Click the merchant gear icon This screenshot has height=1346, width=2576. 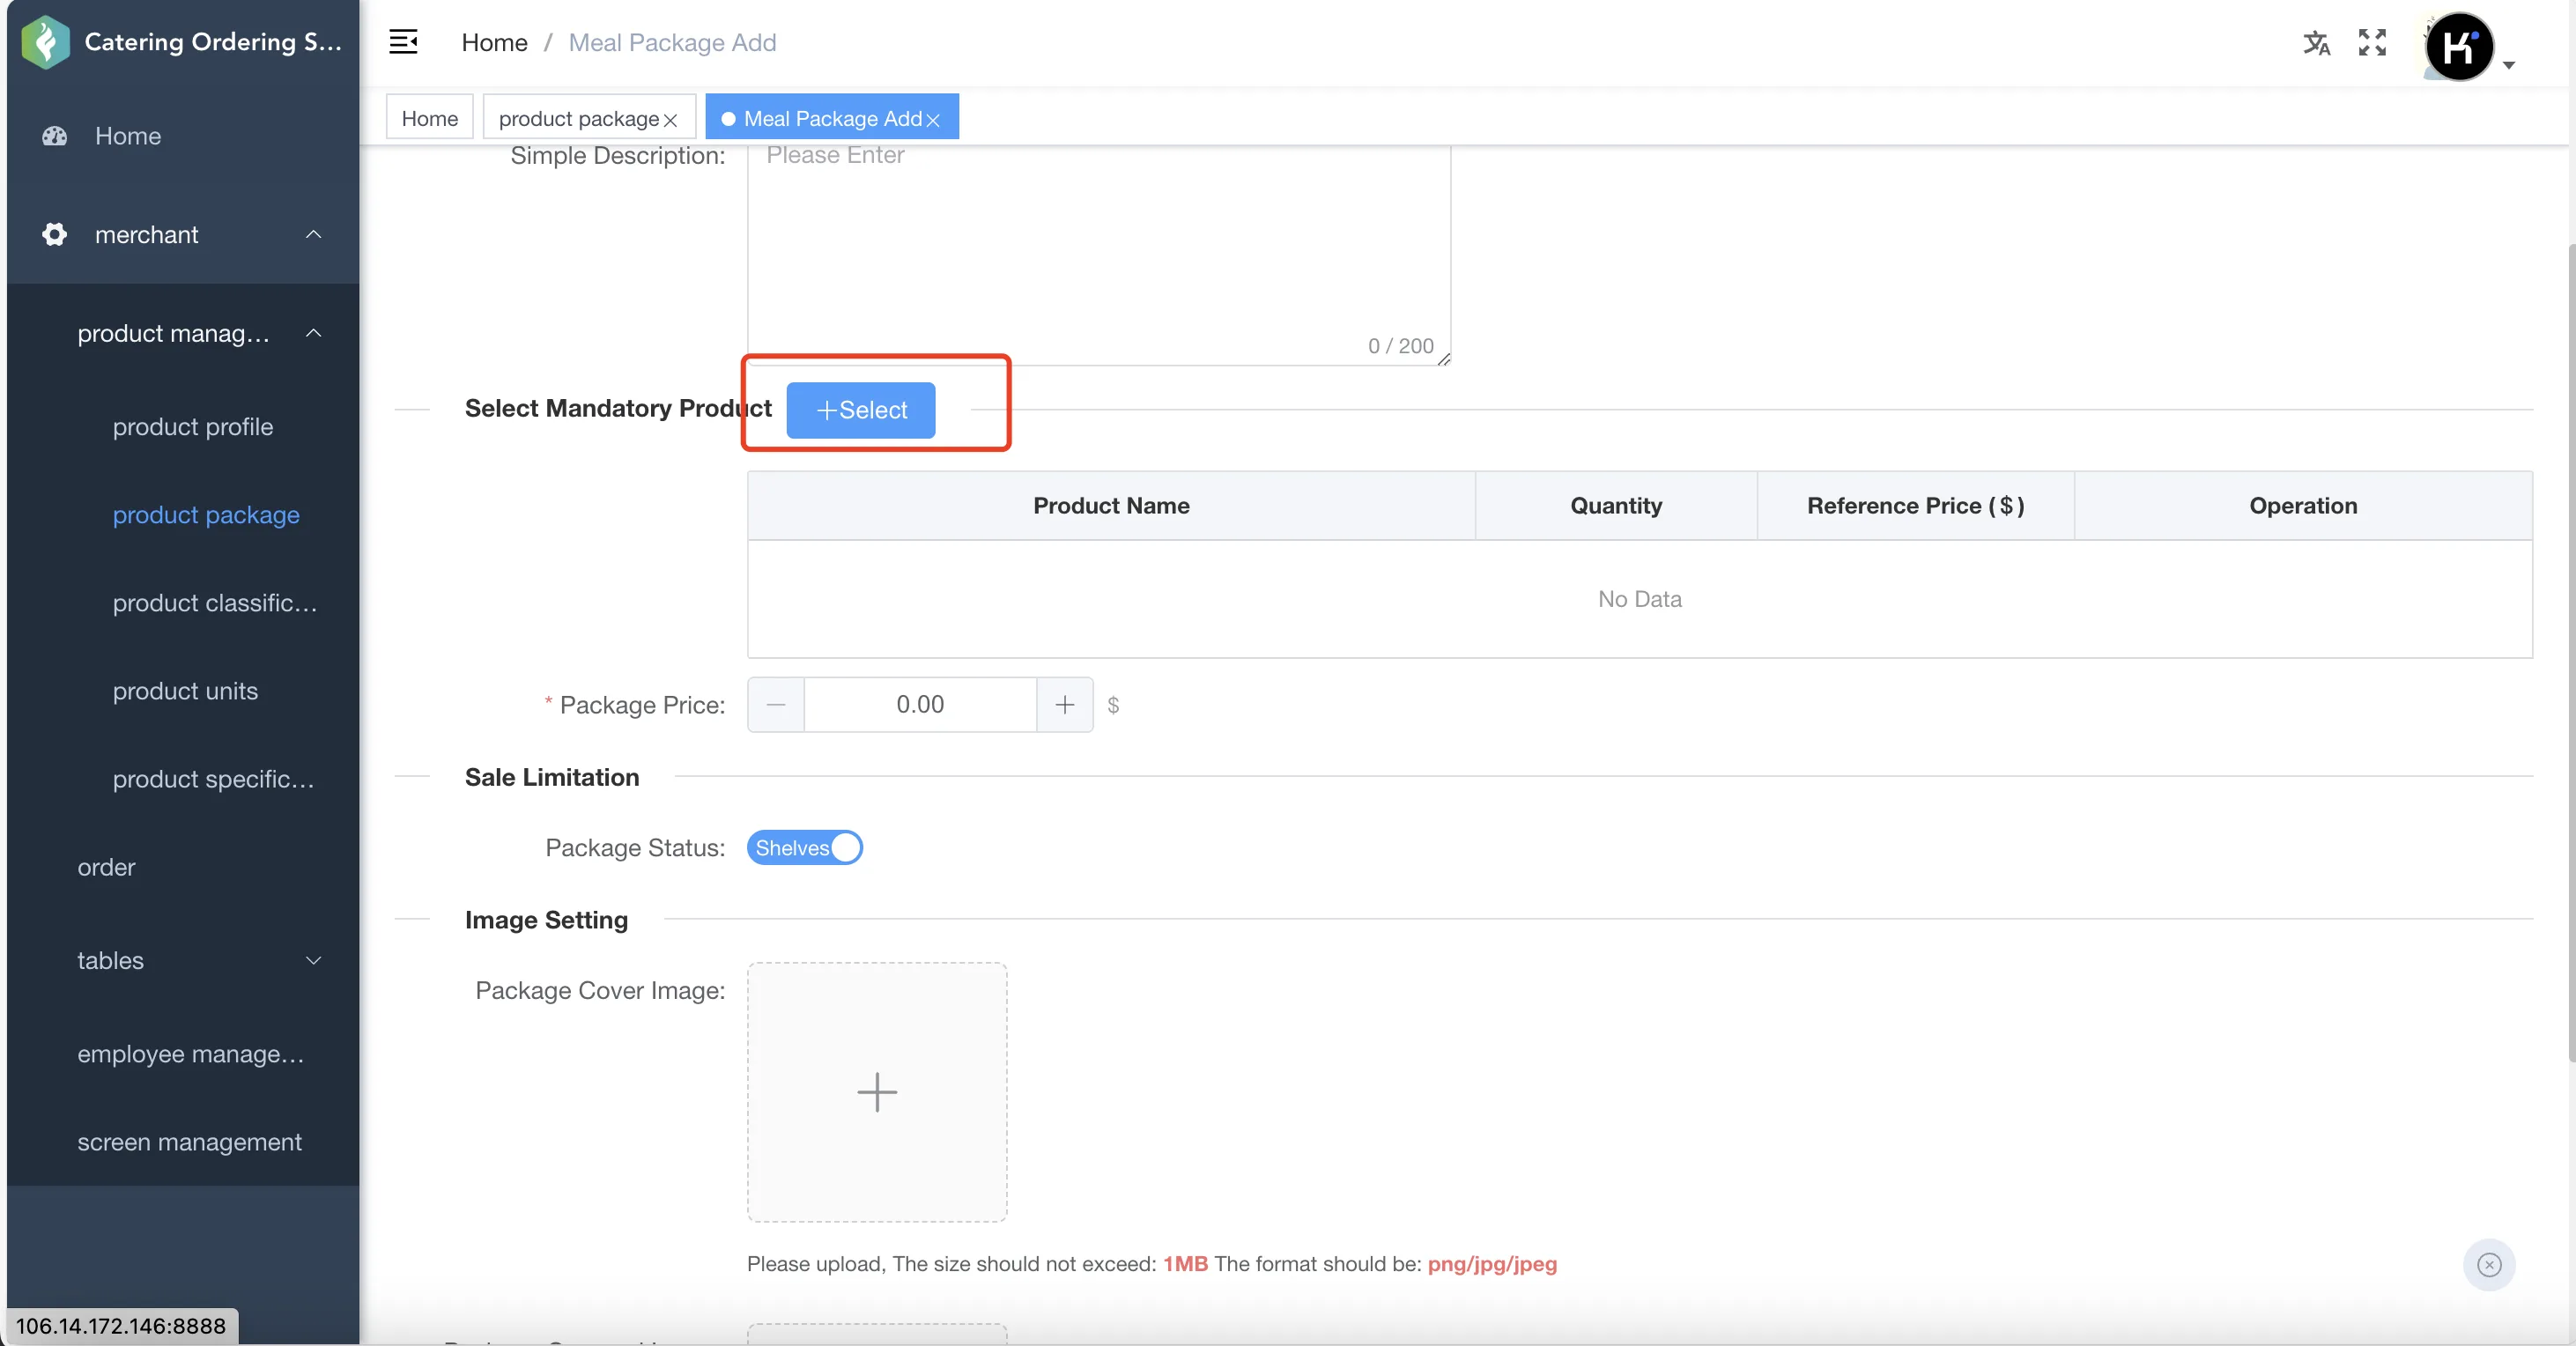54,234
